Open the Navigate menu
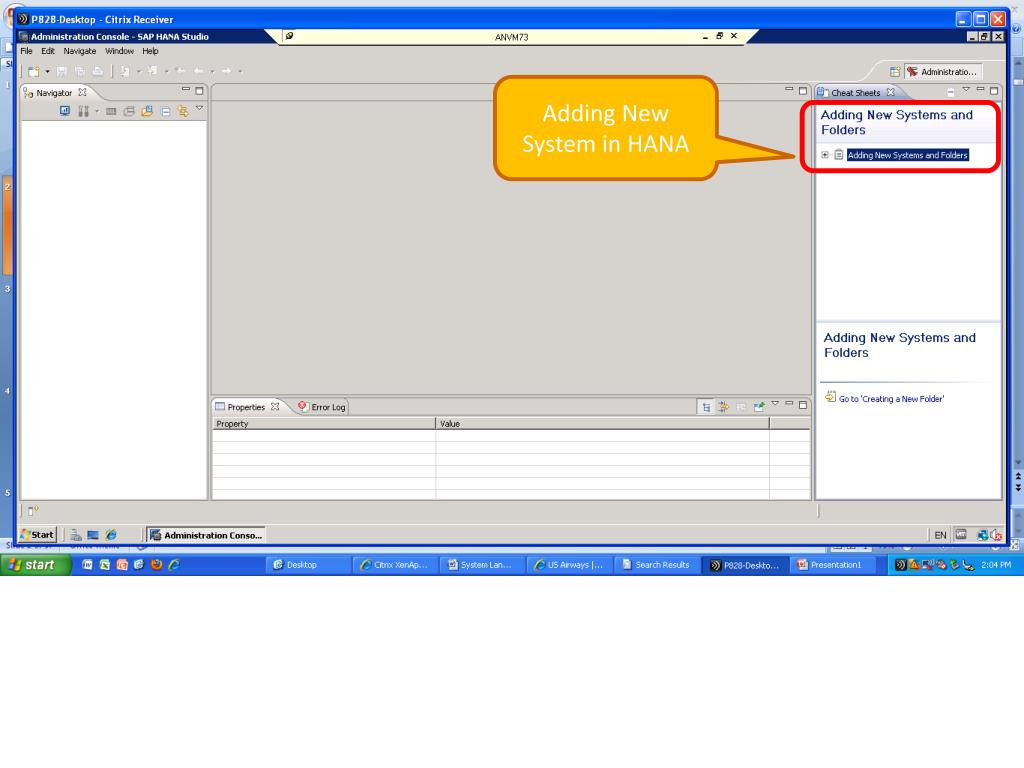1024x768 pixels. tap(80, 51)
